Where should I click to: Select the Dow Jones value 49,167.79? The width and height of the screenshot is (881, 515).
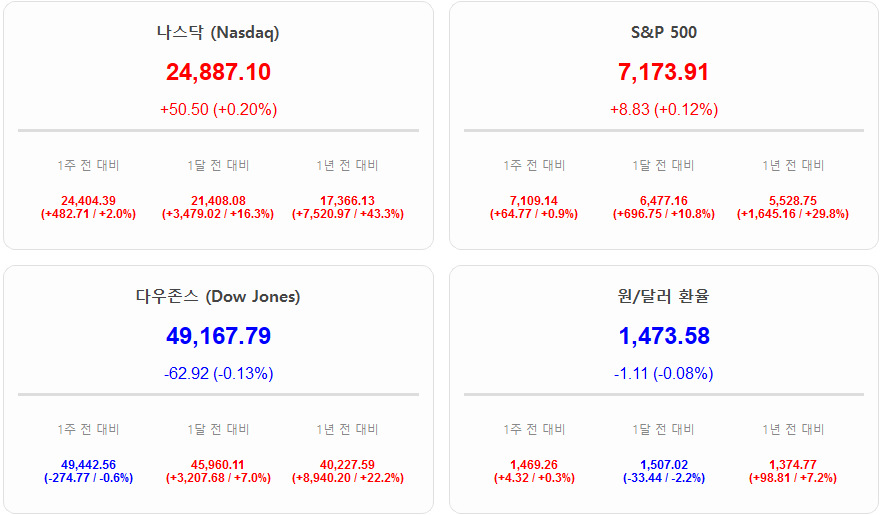[x=218, y=336]
